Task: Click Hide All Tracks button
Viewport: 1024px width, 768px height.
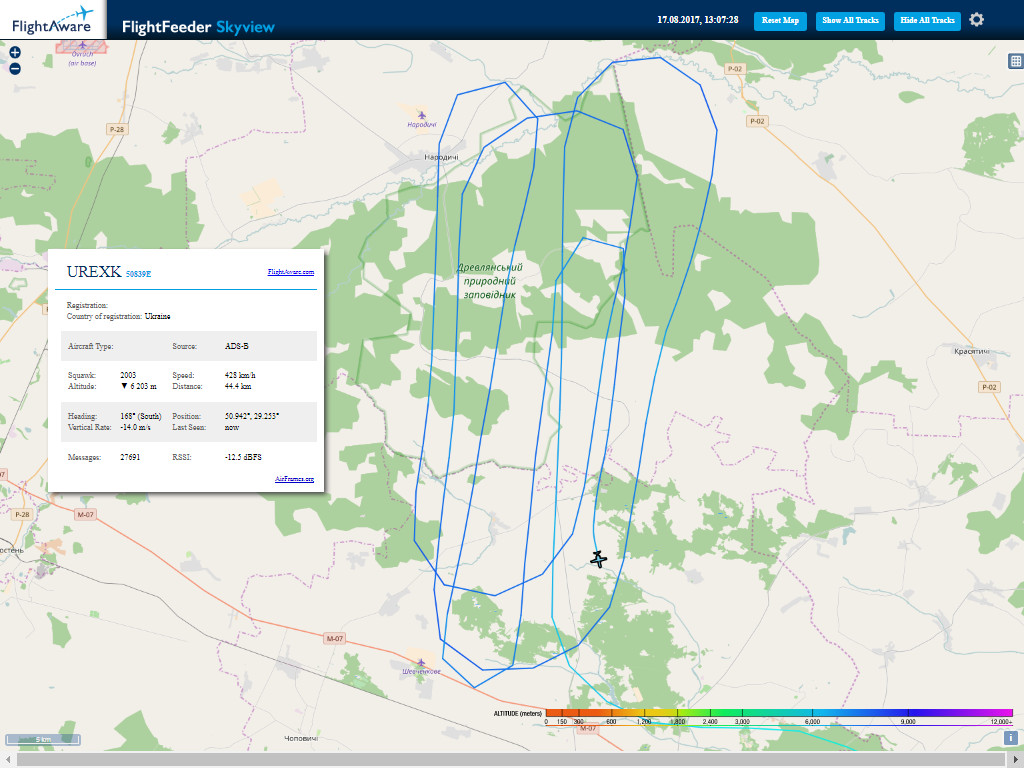Action: 927,20
